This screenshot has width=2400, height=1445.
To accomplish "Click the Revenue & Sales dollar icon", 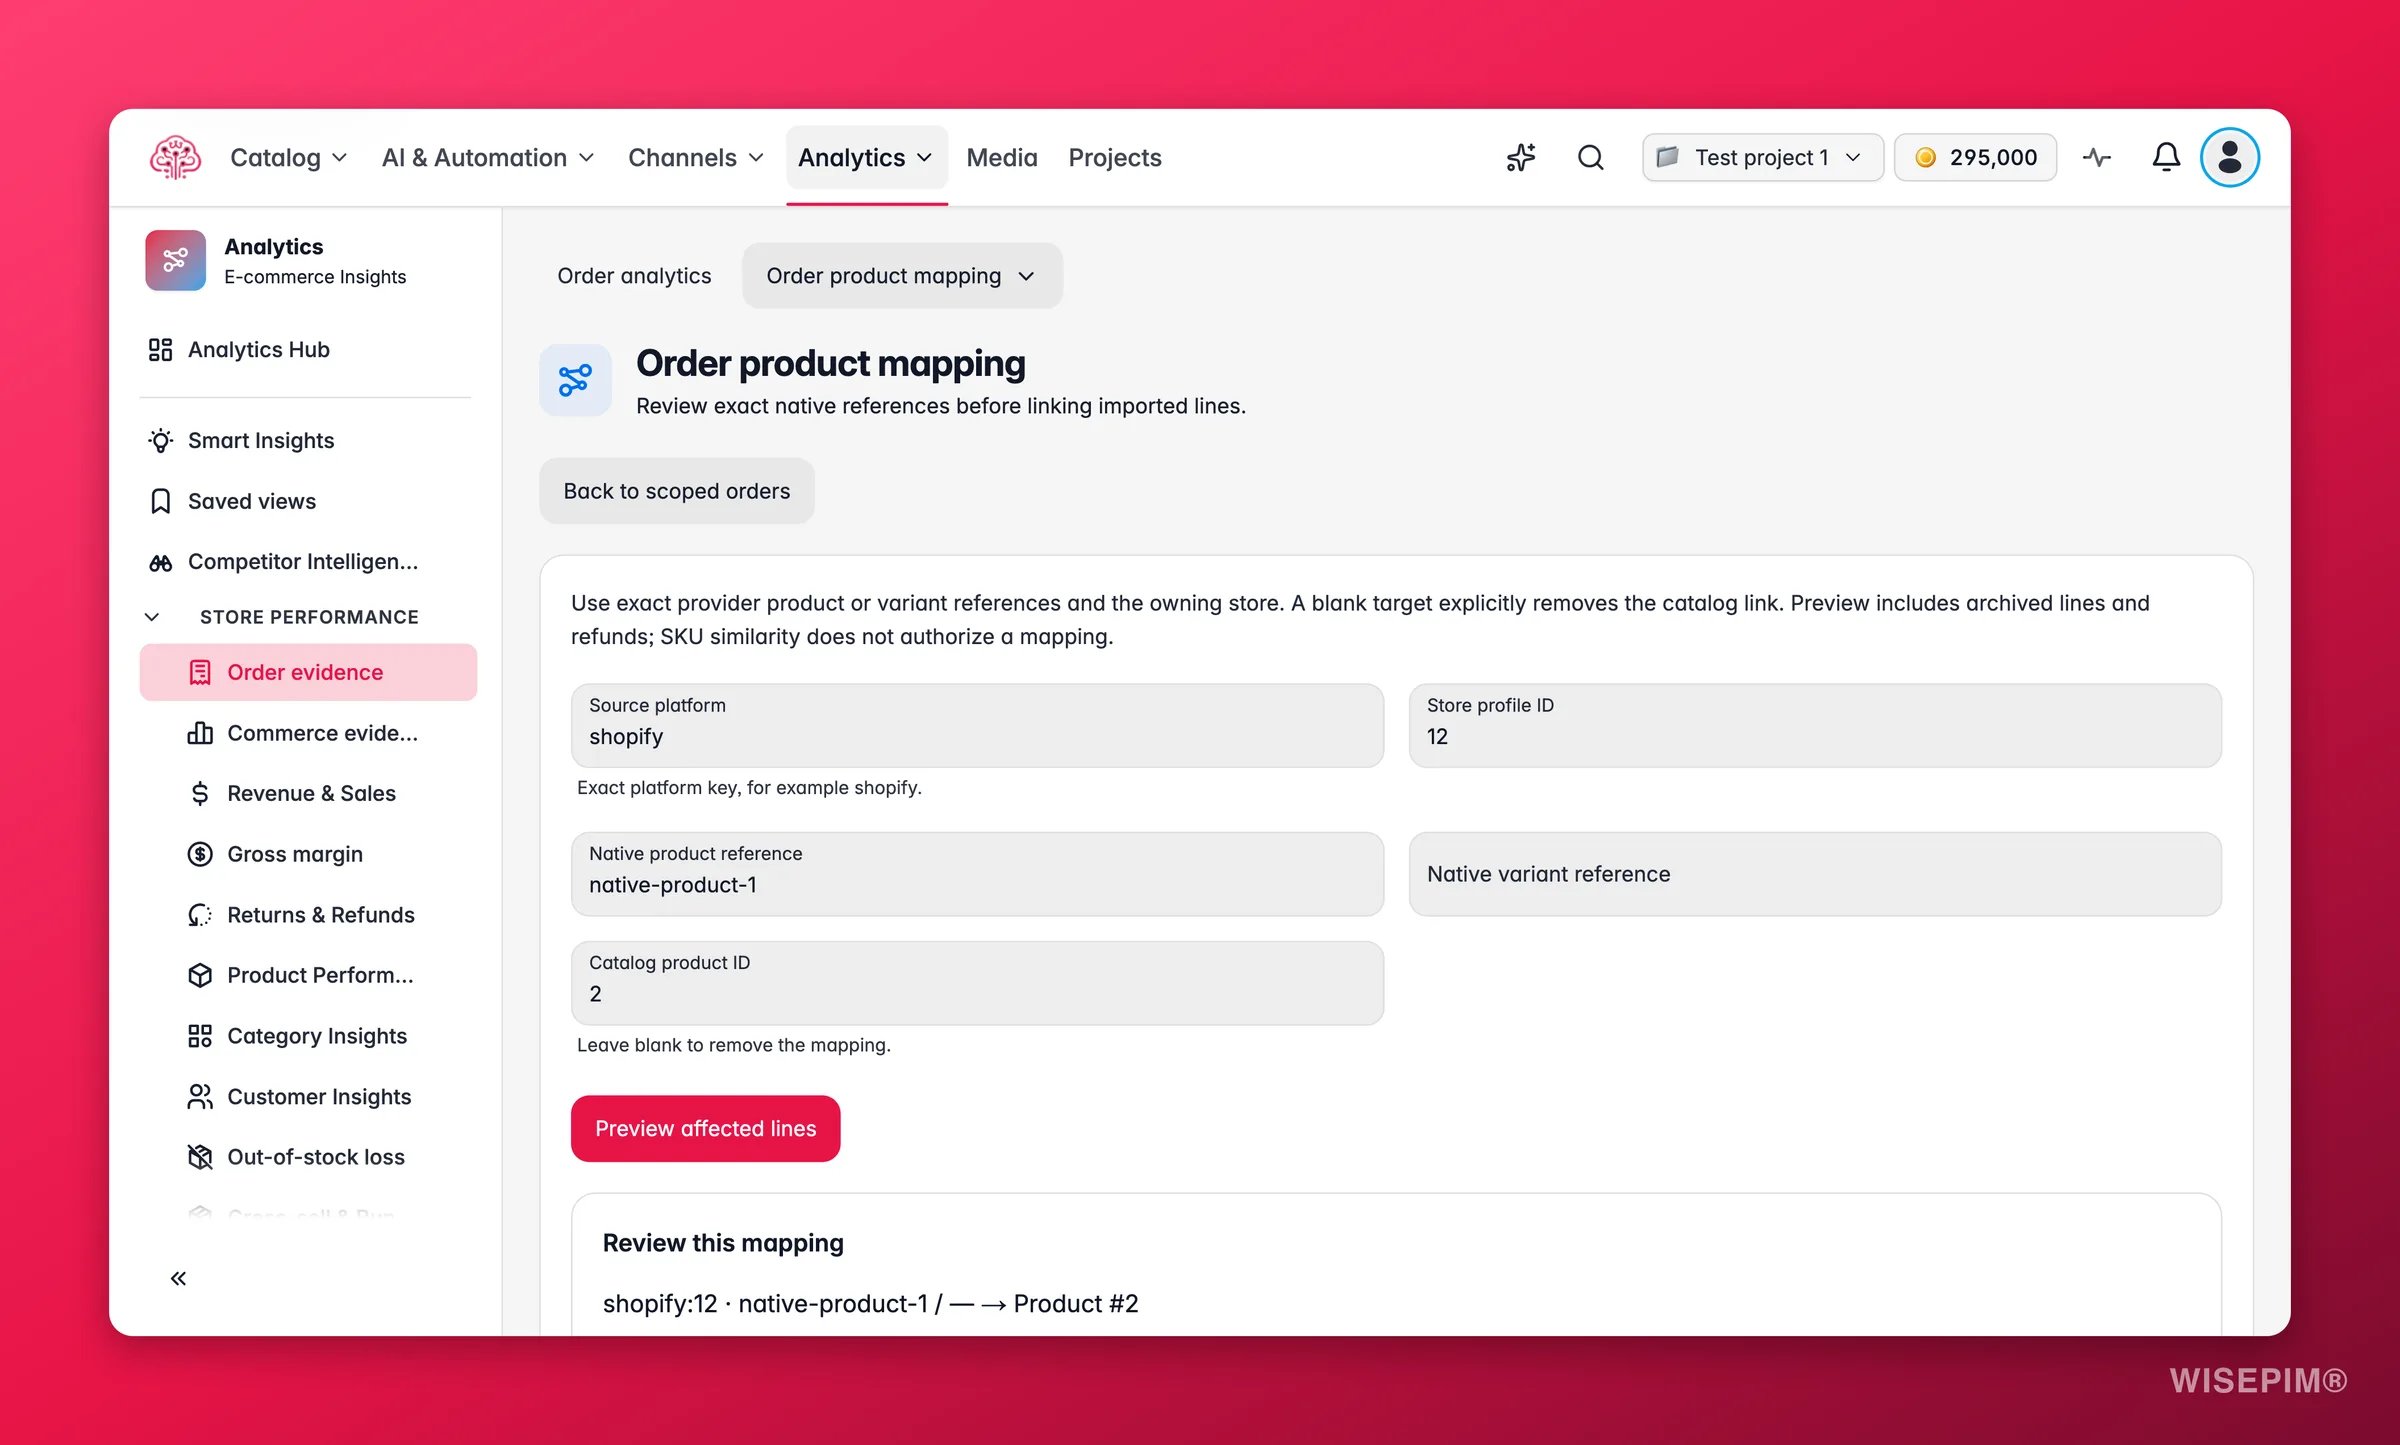I will pyautogui.click(x=200, y=793).
